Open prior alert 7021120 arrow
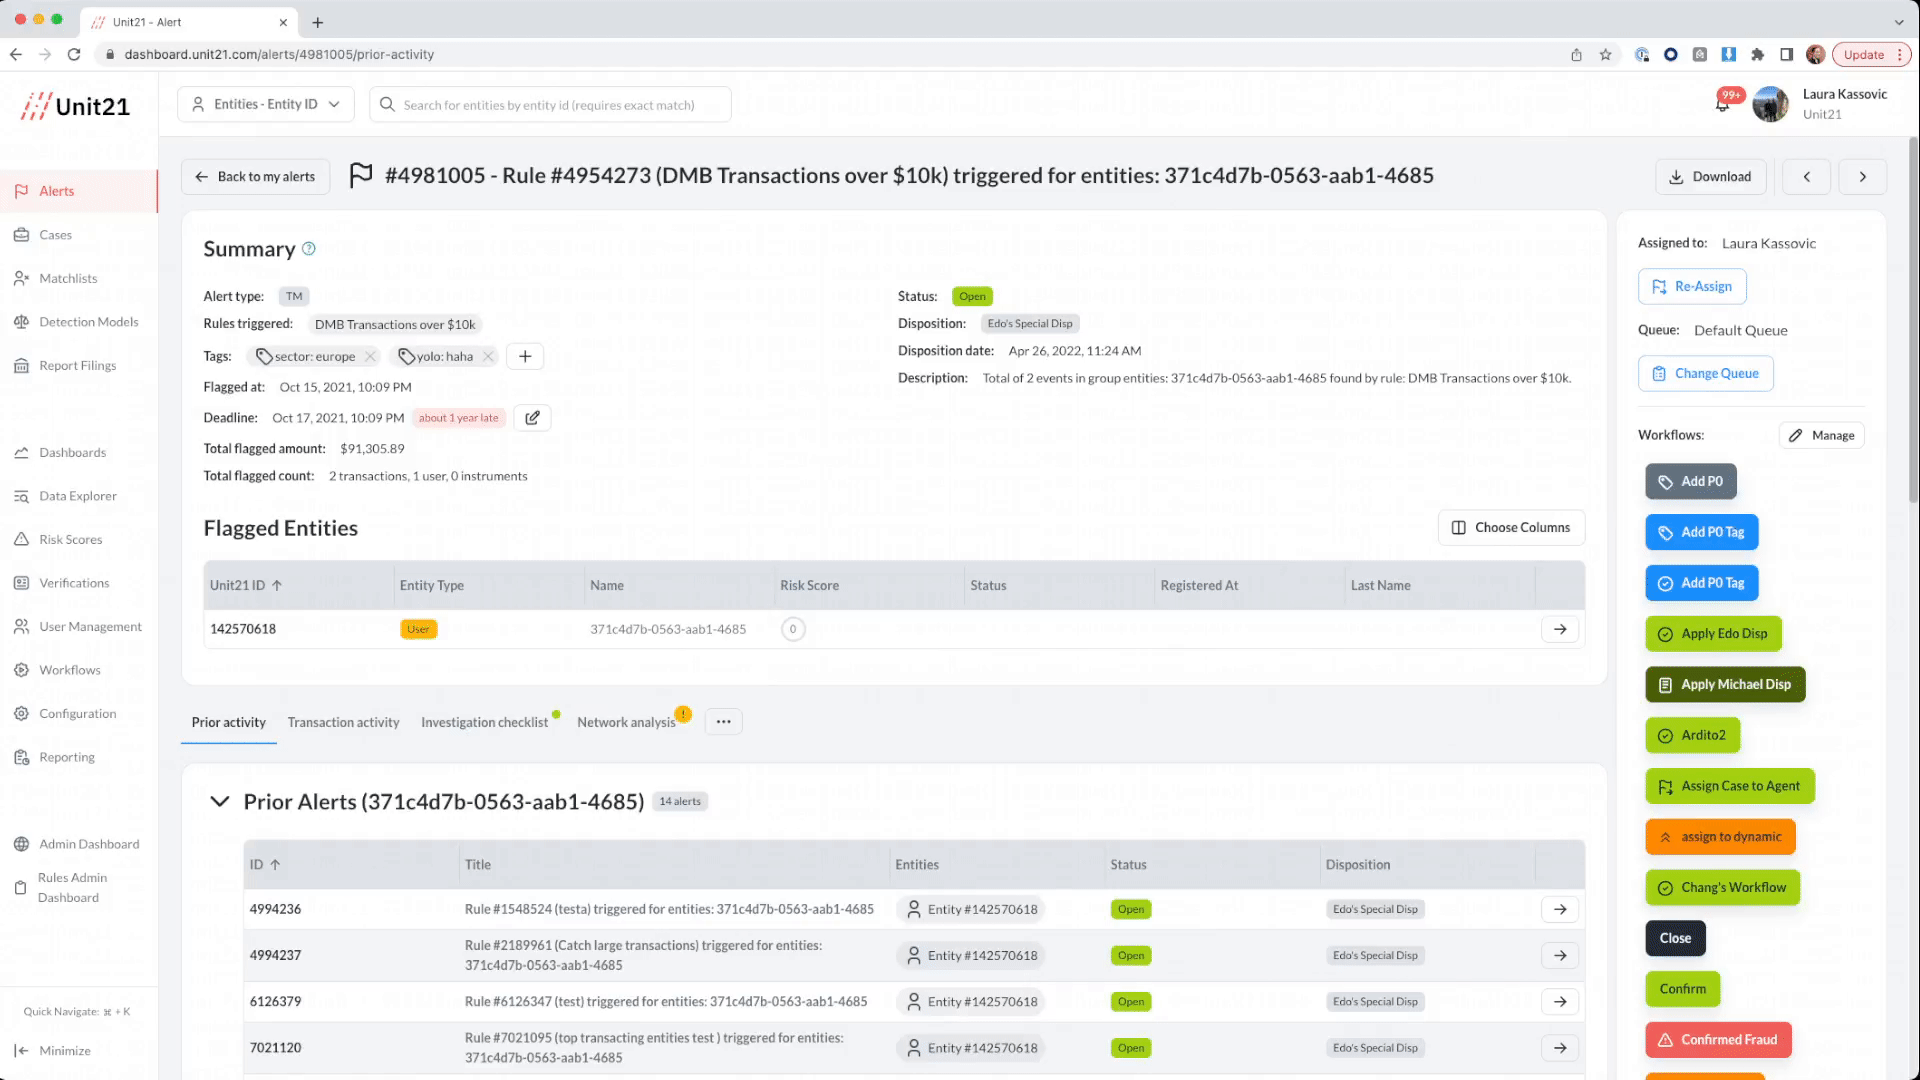Viewport: 1920px width, 1080px height. click(x=1560, y=1048)
